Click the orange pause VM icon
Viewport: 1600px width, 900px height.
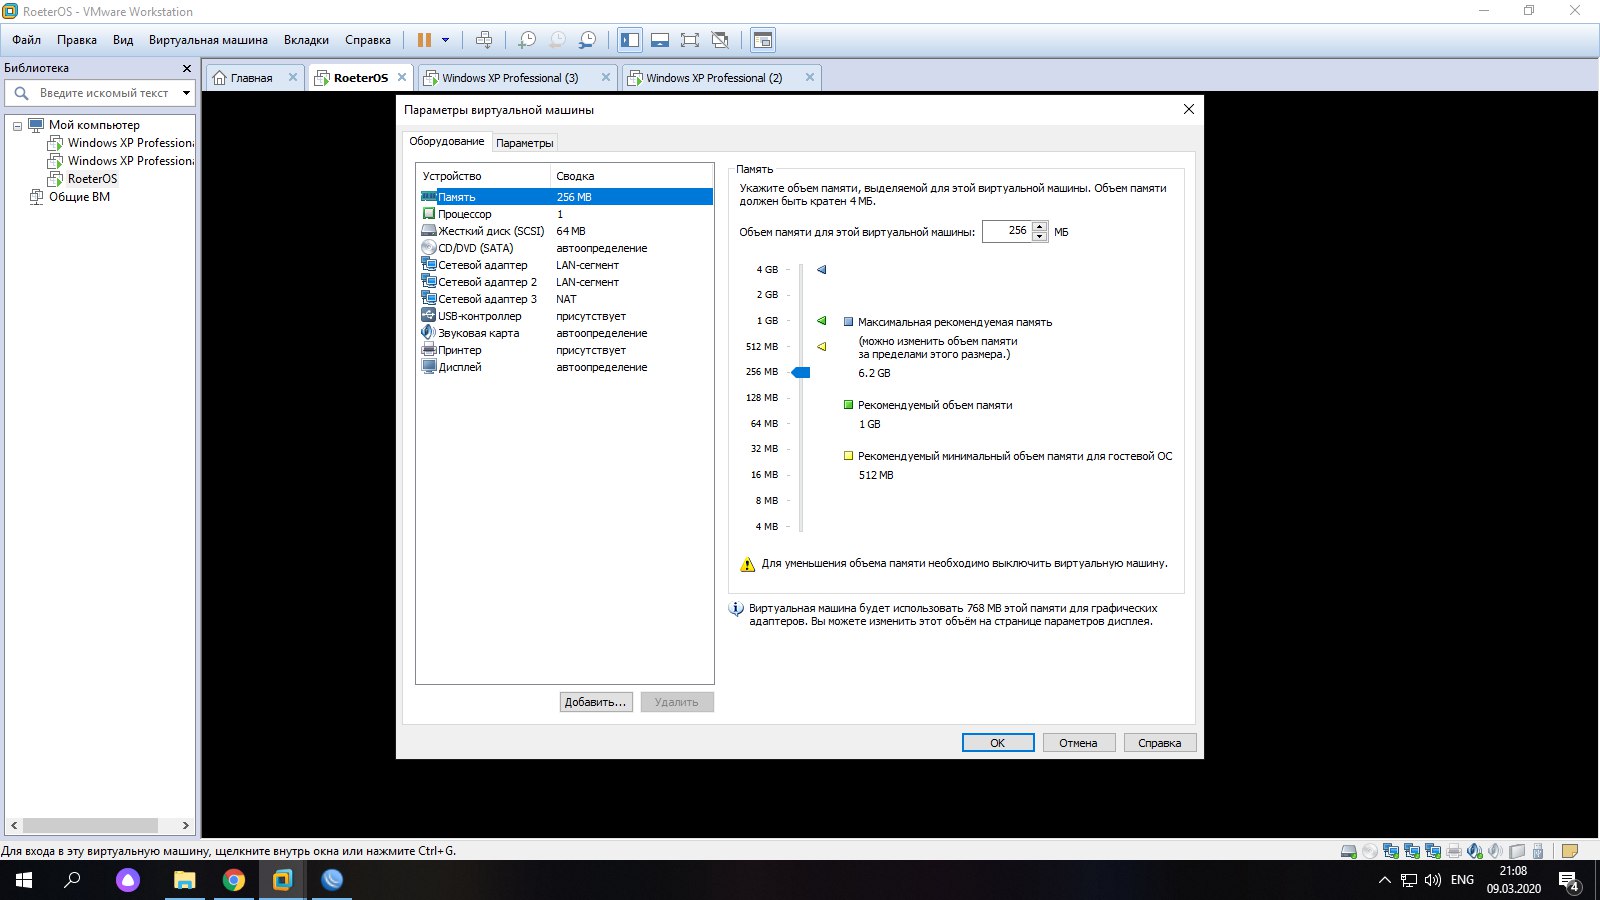tap(424, 40)
